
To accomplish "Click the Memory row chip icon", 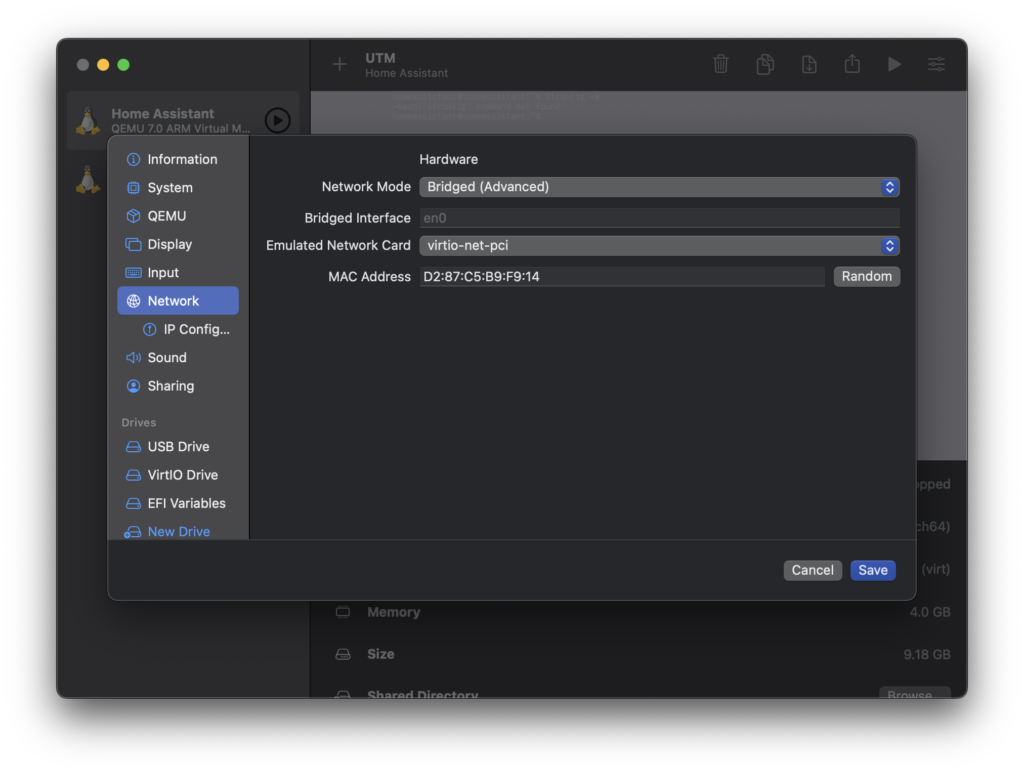I will pos(343,612).
